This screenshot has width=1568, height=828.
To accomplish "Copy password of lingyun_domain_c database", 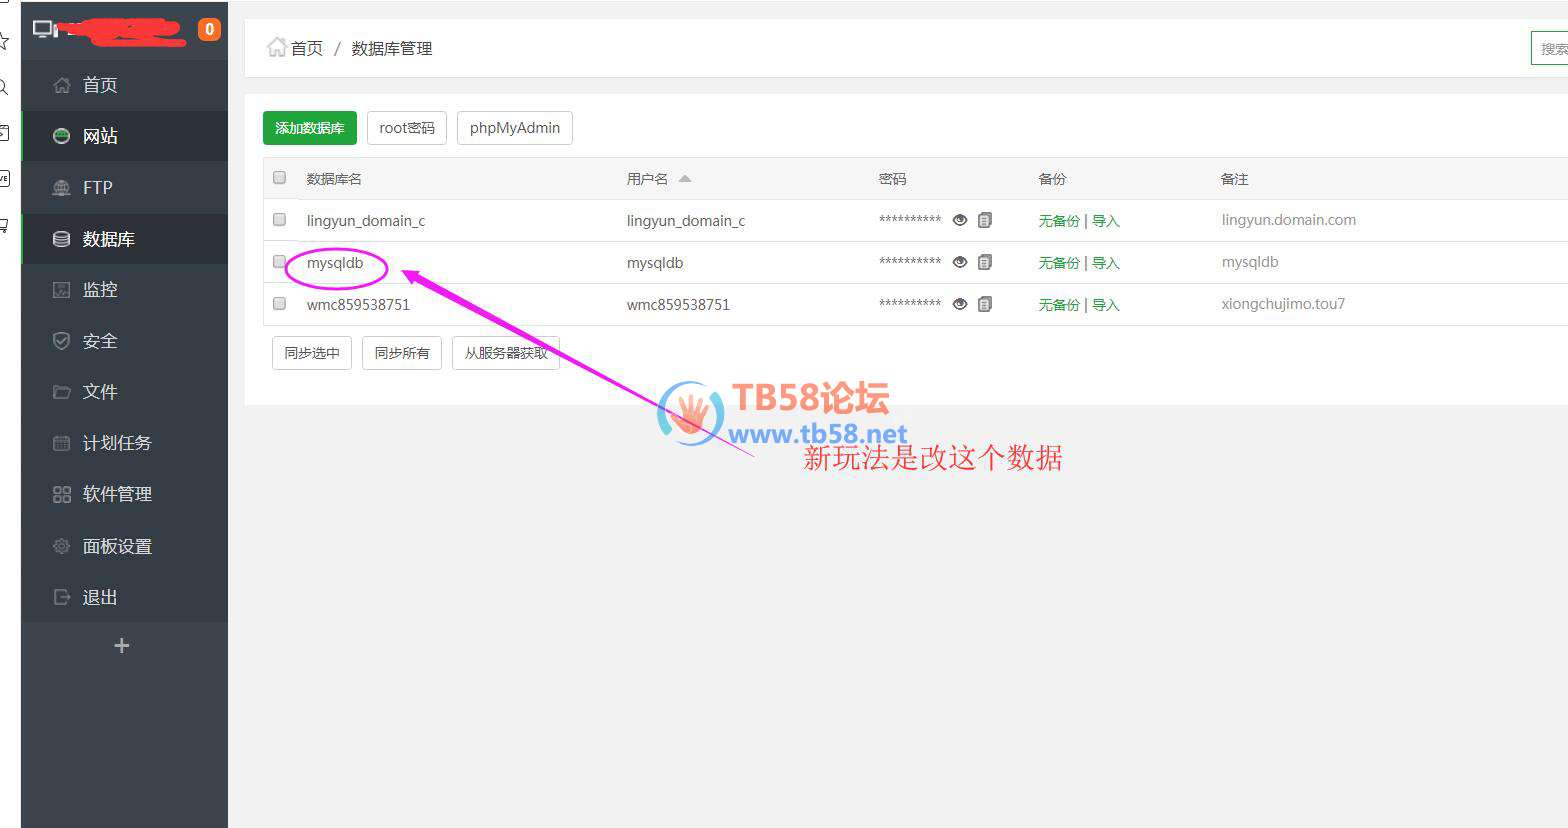I will tap(985, 220).
